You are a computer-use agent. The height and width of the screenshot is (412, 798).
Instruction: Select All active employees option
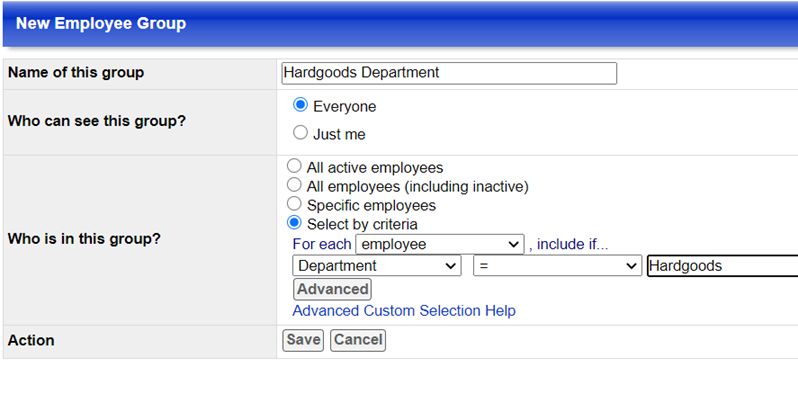tap(294, 167)
